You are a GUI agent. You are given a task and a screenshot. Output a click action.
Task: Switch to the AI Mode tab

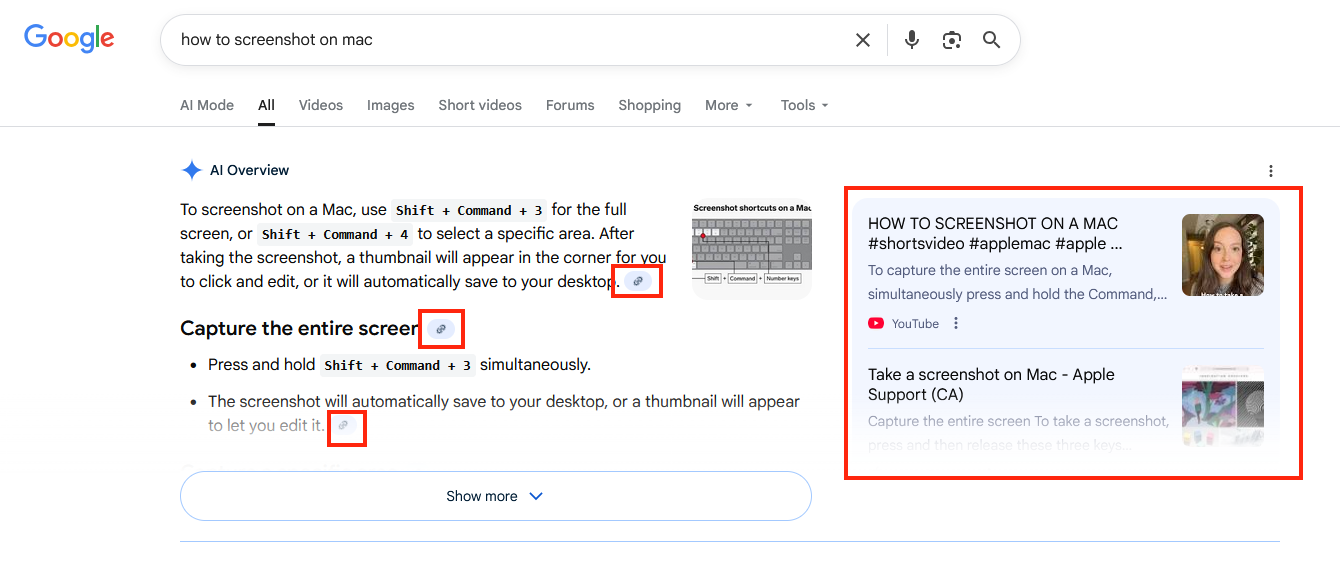point(207,105)
